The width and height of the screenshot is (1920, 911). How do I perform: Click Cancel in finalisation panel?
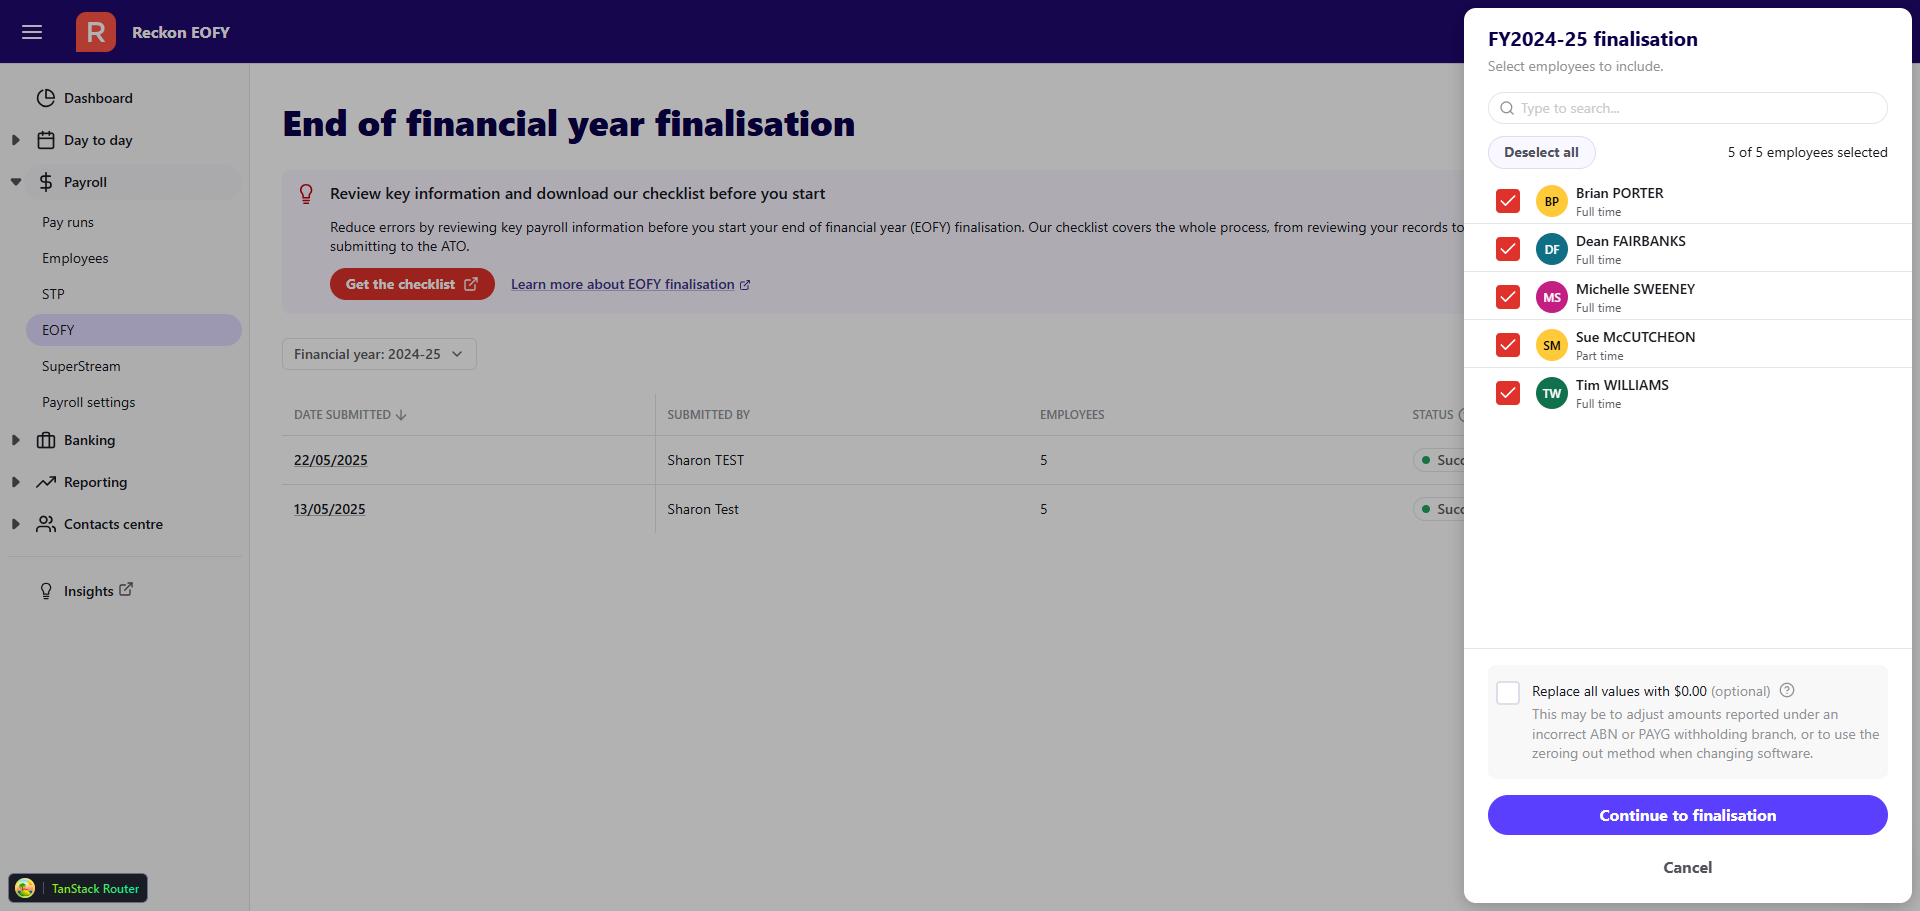pyautogui.click(x=1687, y=867)
